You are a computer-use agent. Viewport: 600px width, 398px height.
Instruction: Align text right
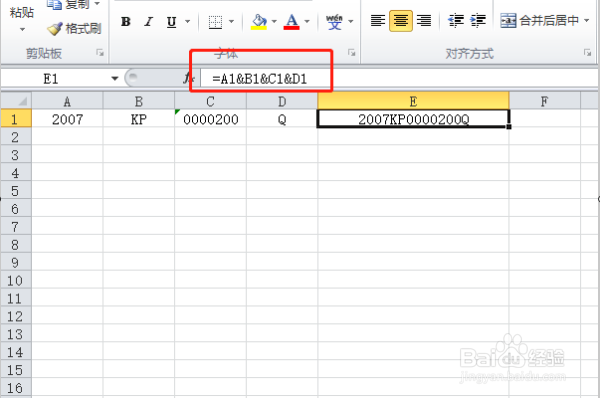(424, 21)
